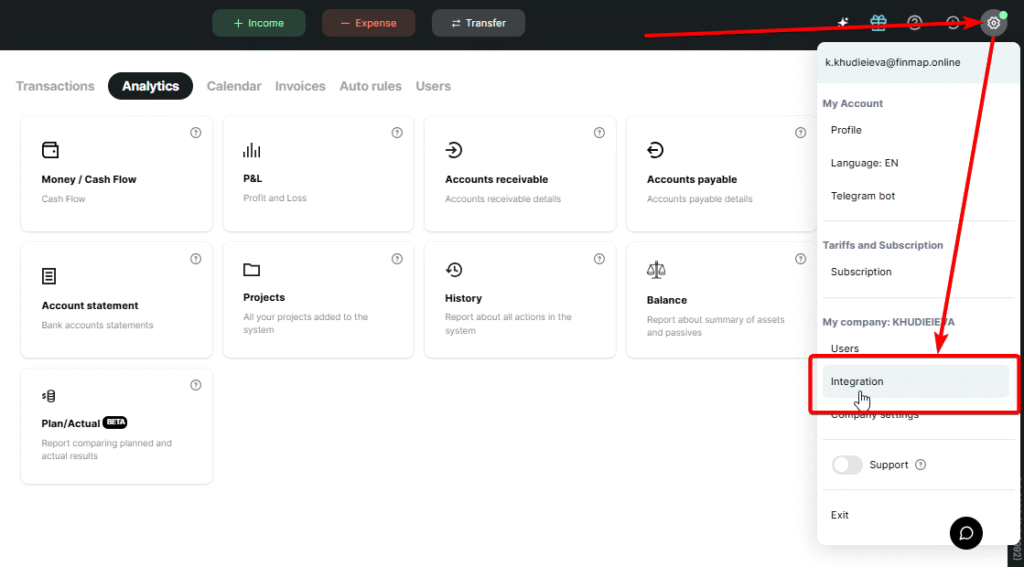Toggle the Support switch
The image size is (1024, 567).
[847, 465]
